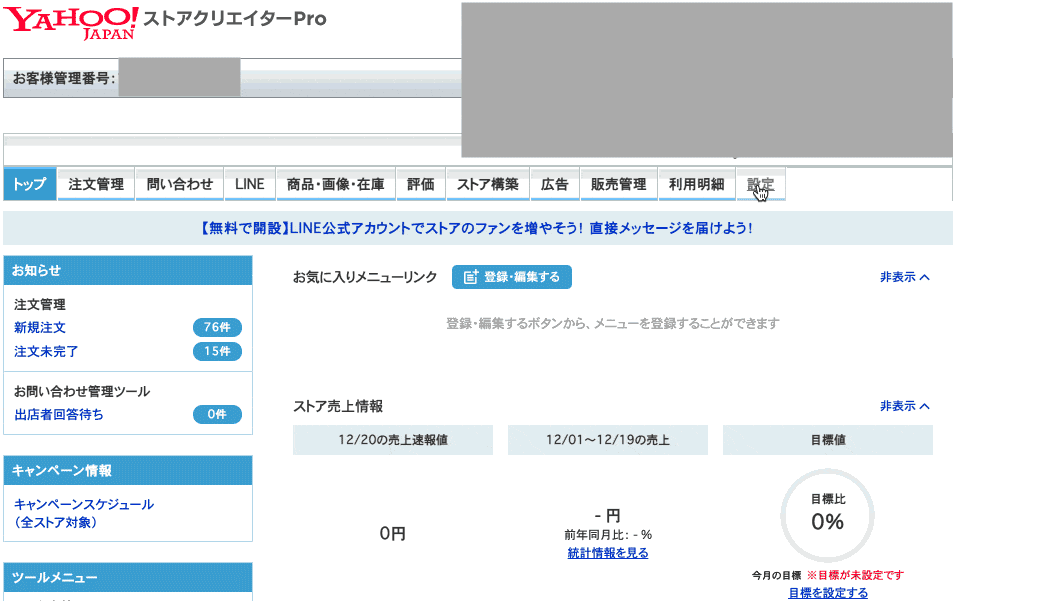Open the 設定 tab
Viewport: 1045px width, 601px height.
[761, 183]
